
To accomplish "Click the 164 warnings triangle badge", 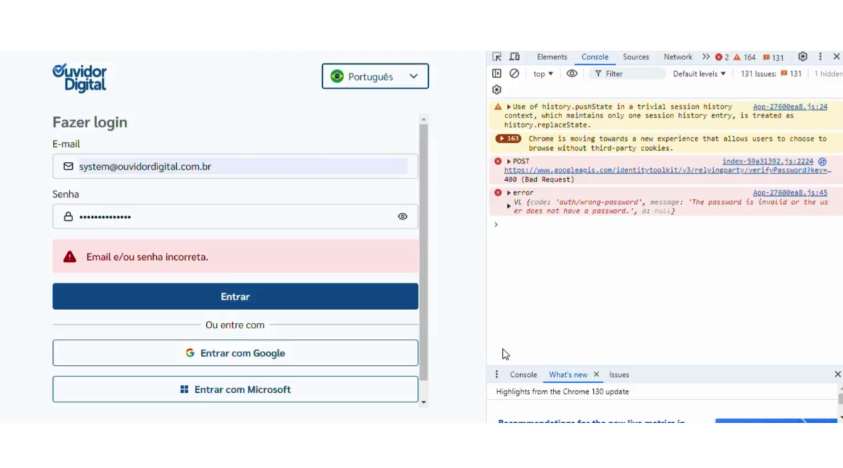I will pos(745,57).
